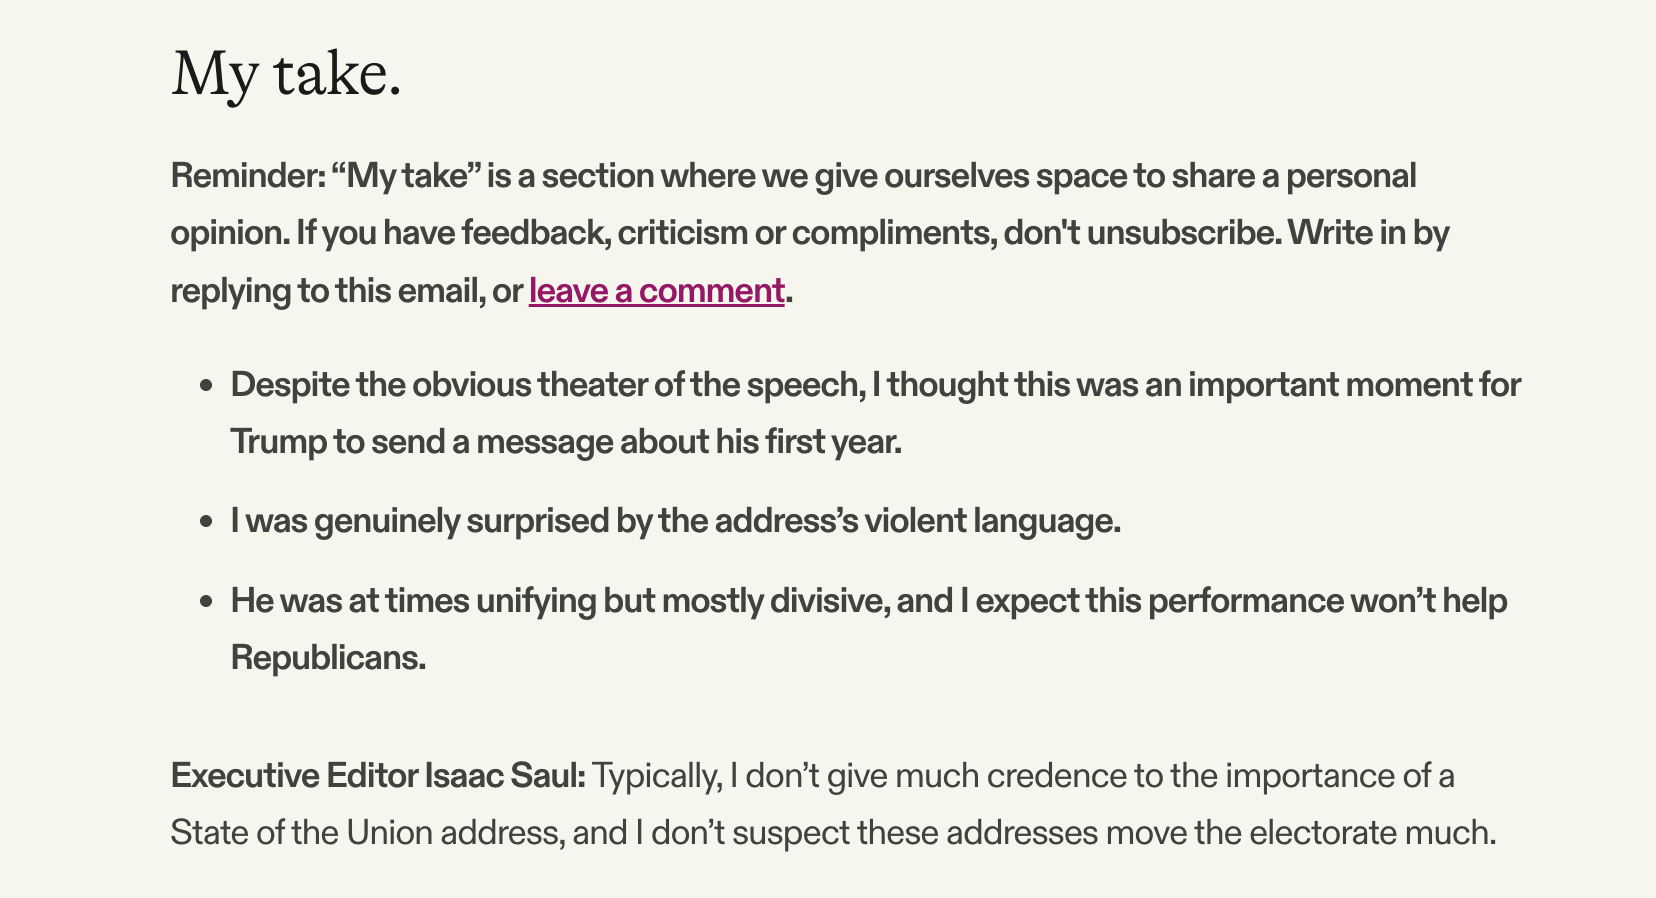Click the word "Reminder:" starting the intro paragraph

tap(248, 176)
